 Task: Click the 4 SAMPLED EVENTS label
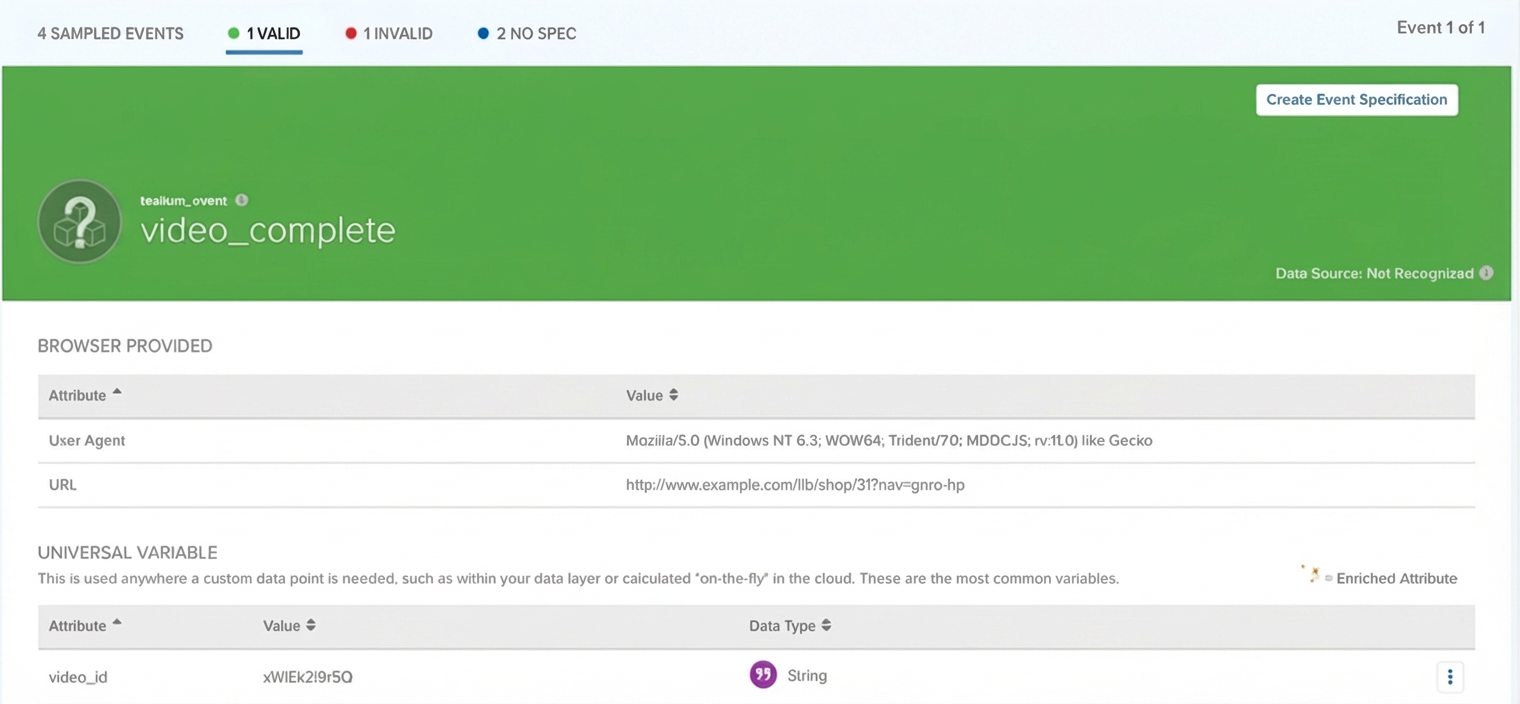pyautogui.click(x=110, y=33)
